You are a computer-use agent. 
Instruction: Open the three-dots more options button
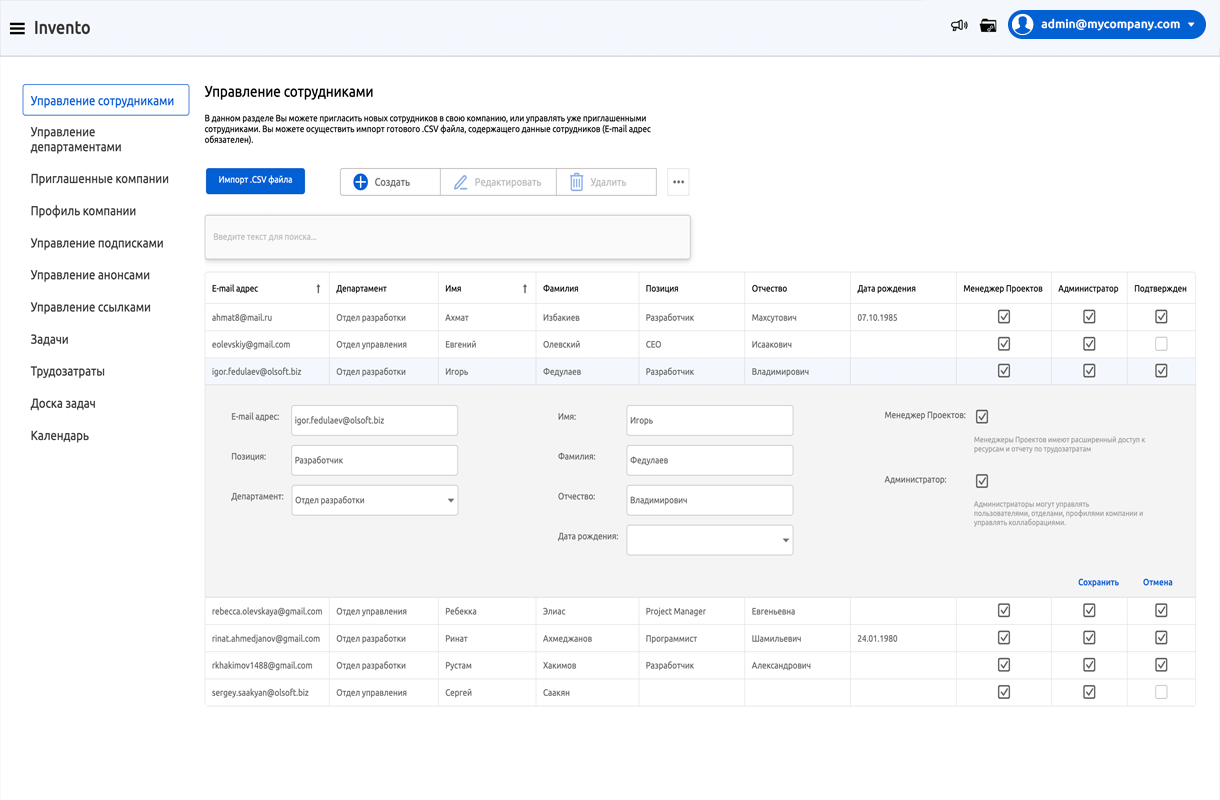[x=678, y=182]
